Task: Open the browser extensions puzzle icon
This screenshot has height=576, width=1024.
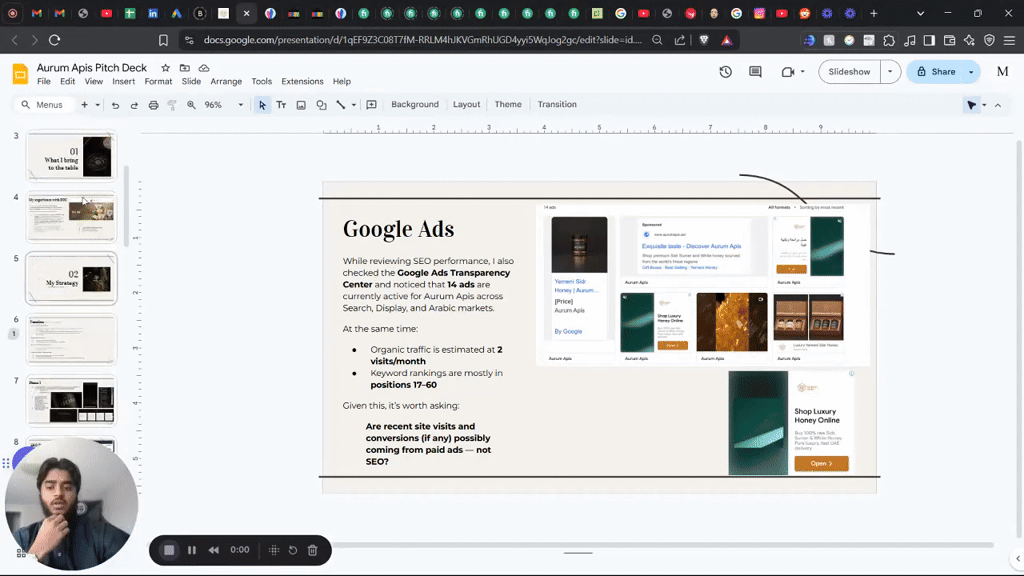Action: (889, 40)
